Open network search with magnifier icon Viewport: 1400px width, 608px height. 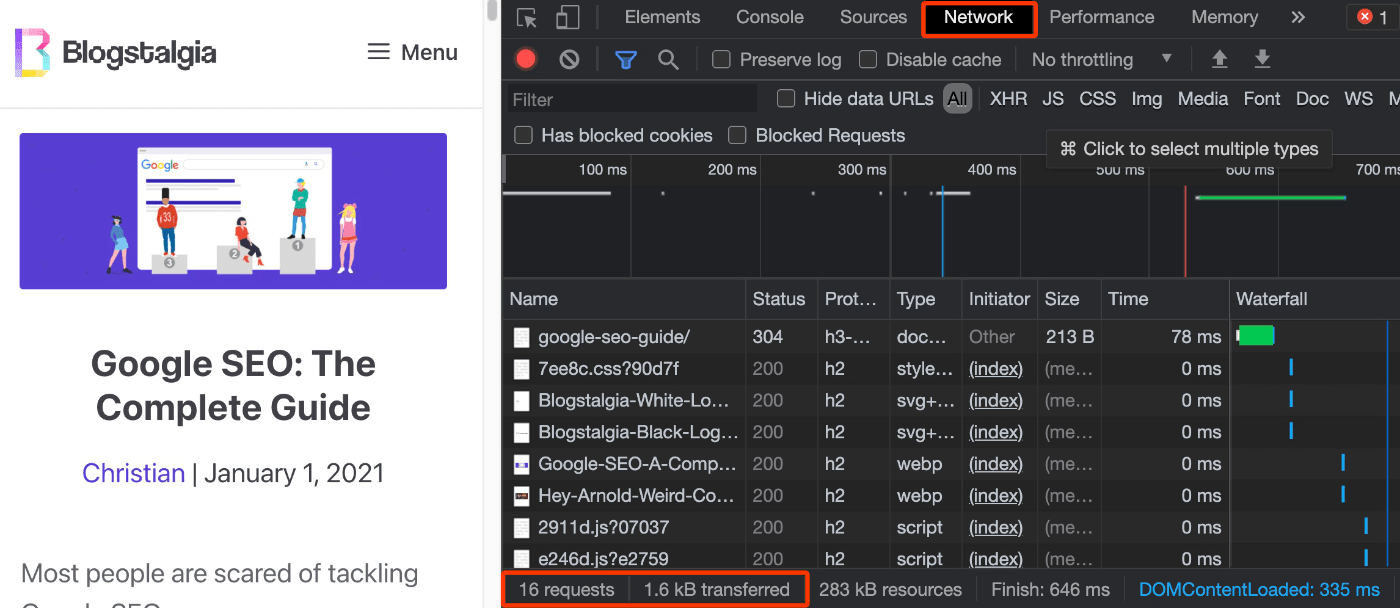coord(669,60)
